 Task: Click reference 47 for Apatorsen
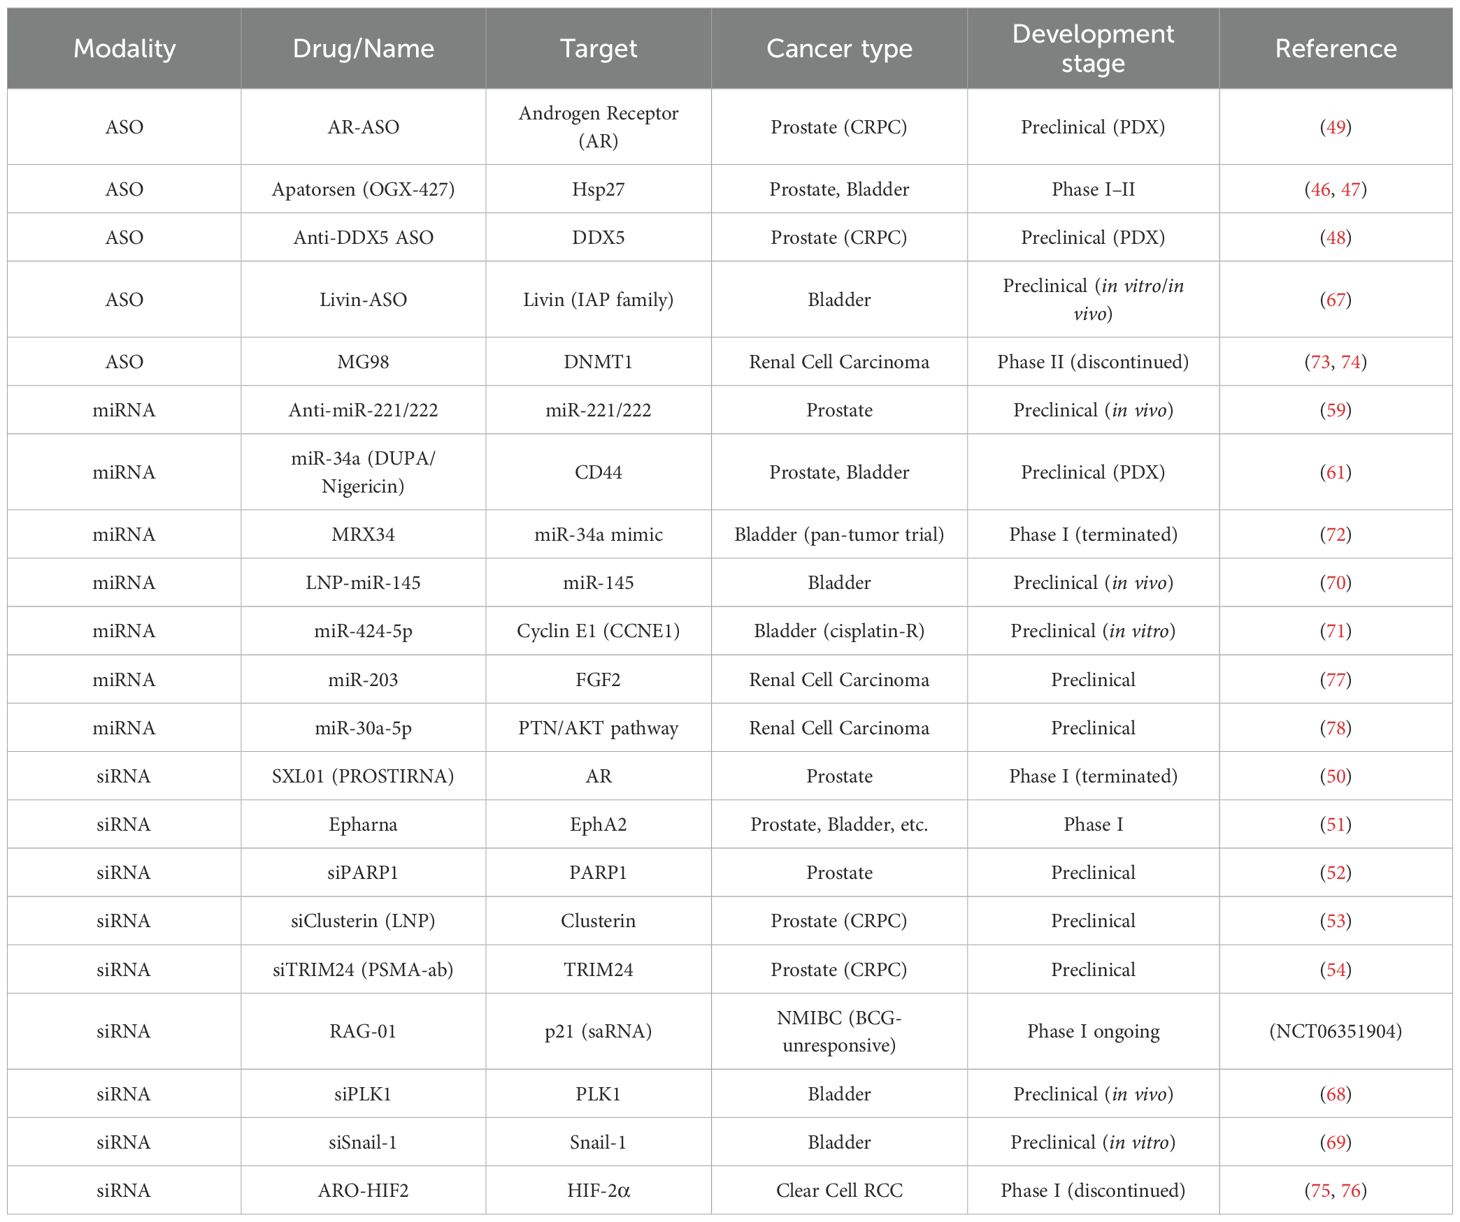click(x=1351, y=189)
